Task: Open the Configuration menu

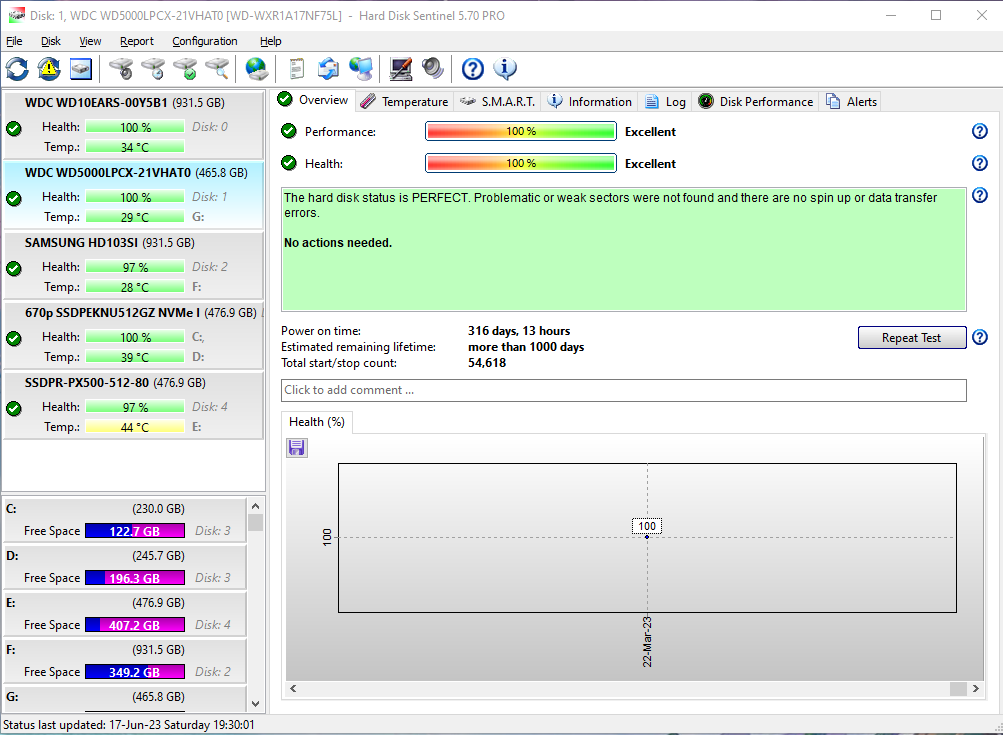Action: tap(205, 41)
